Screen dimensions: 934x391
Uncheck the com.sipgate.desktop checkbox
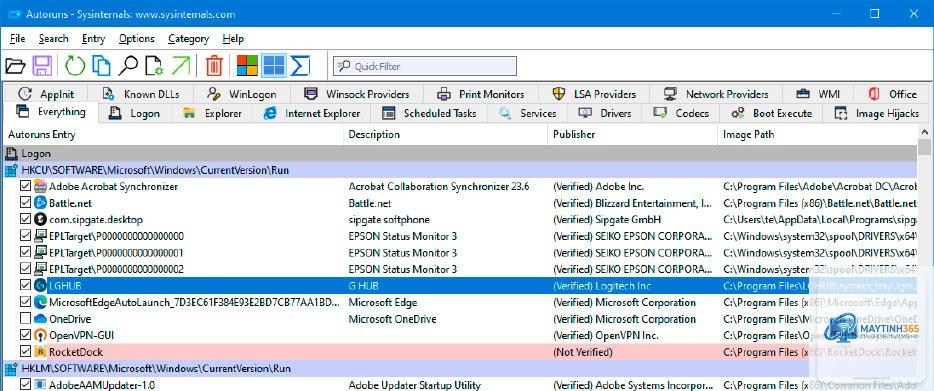(25, 219)
